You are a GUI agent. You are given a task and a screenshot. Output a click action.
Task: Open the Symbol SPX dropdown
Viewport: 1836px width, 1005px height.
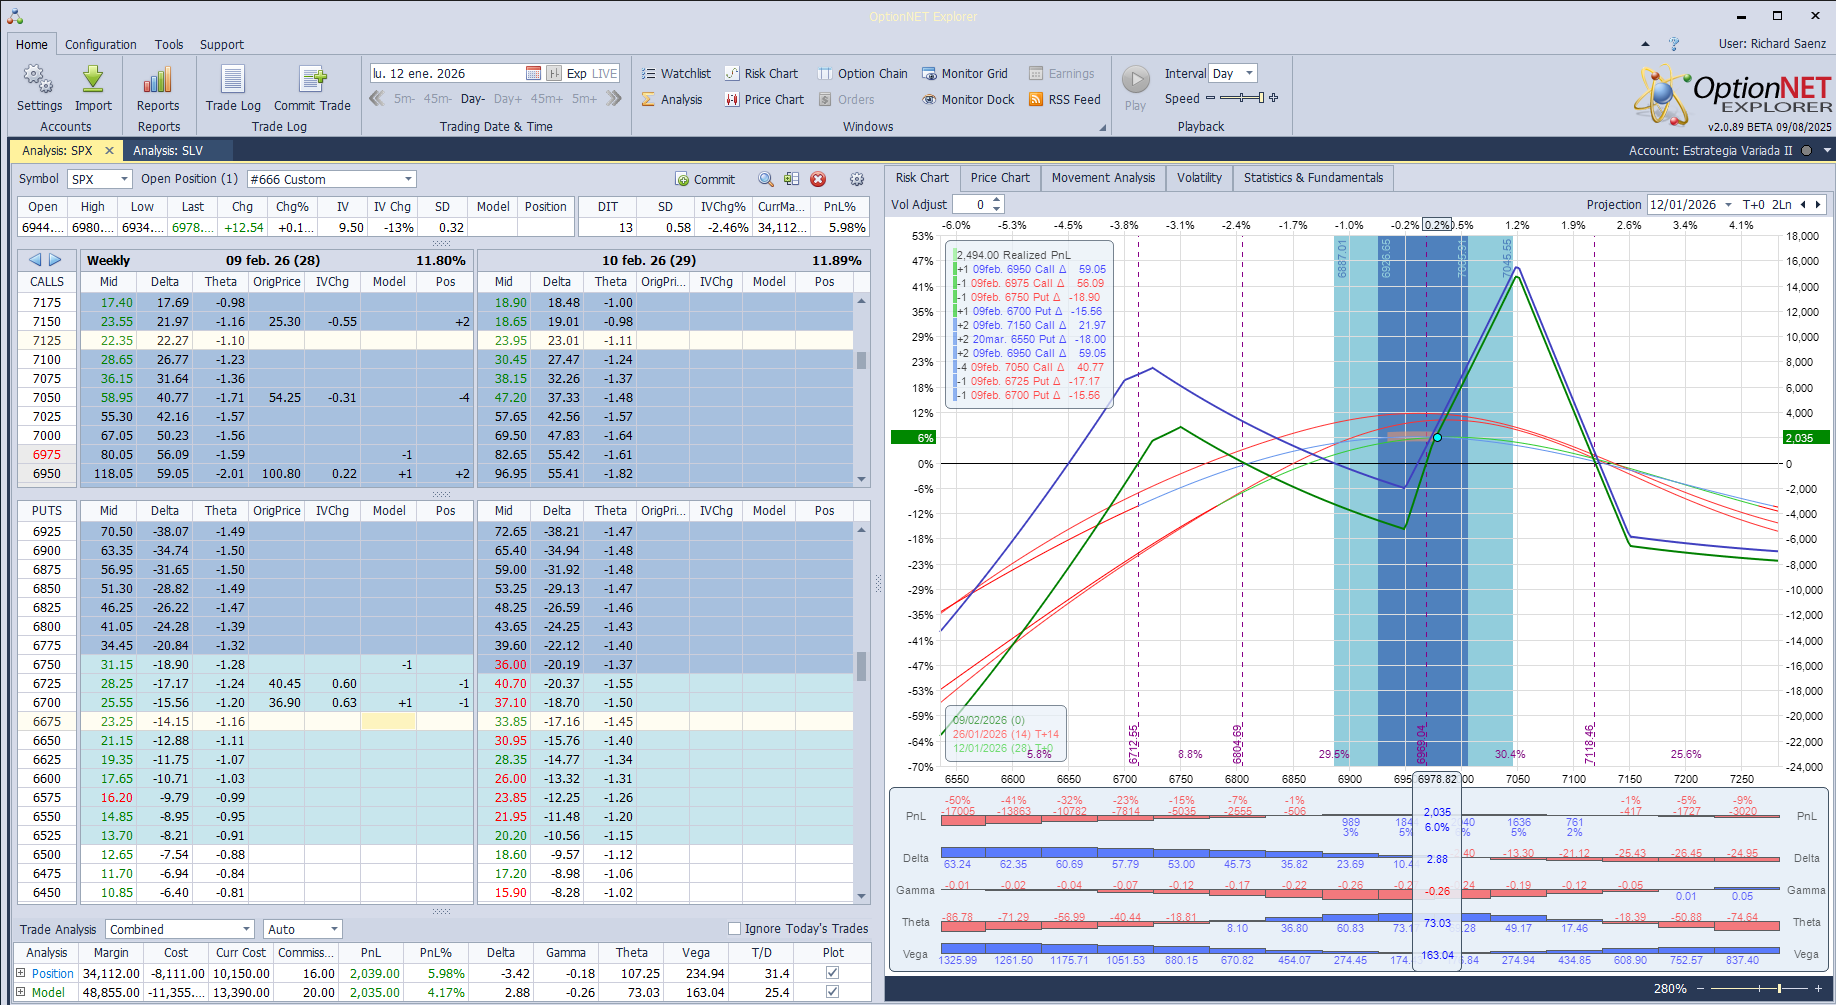pos(124,180)
